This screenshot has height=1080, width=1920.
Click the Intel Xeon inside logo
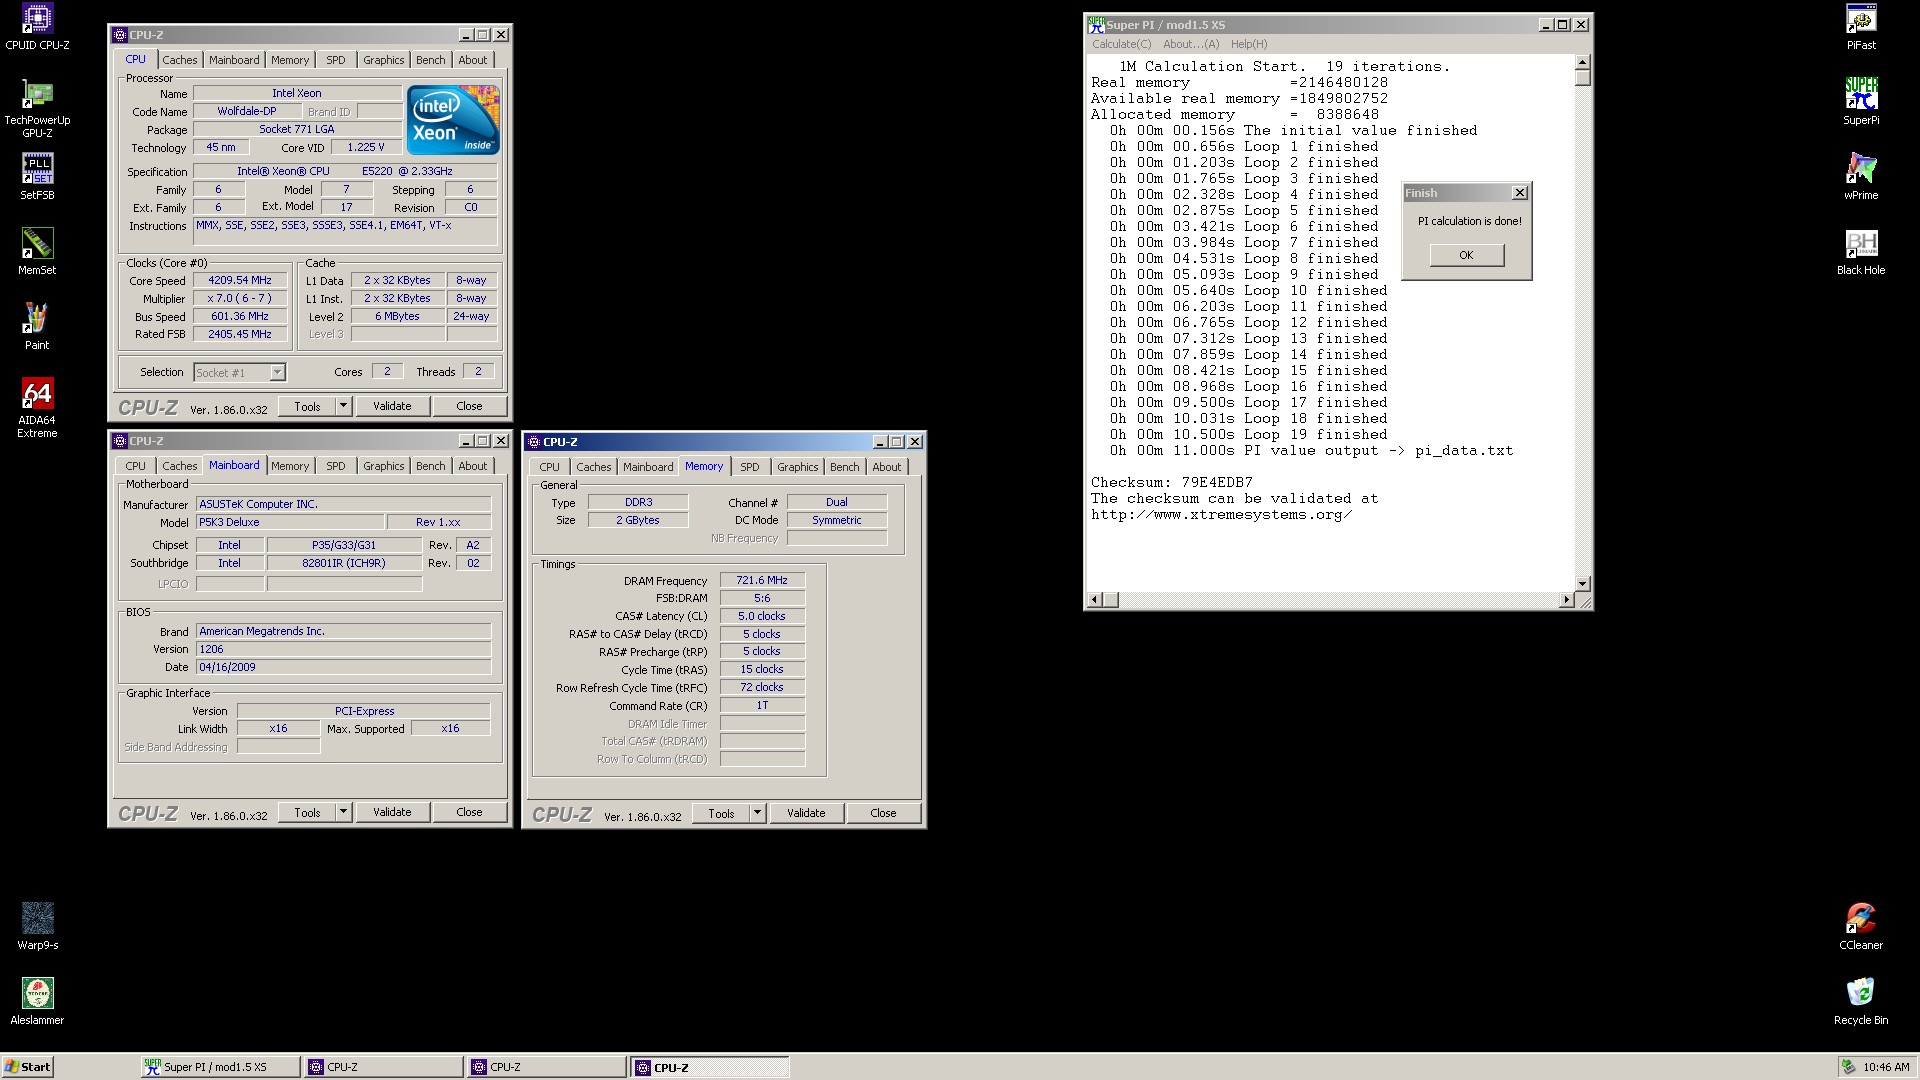453,119
